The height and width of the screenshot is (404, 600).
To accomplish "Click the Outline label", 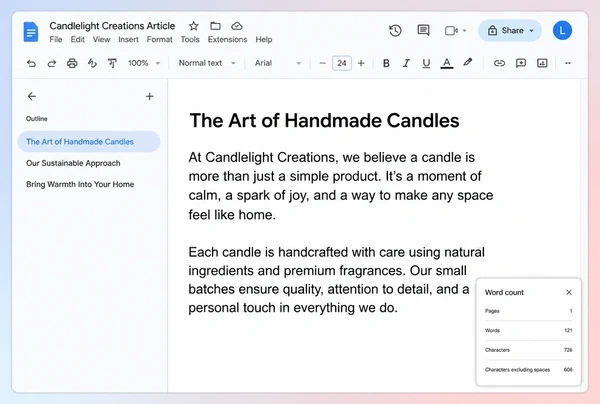I will (x=37, y=119).
